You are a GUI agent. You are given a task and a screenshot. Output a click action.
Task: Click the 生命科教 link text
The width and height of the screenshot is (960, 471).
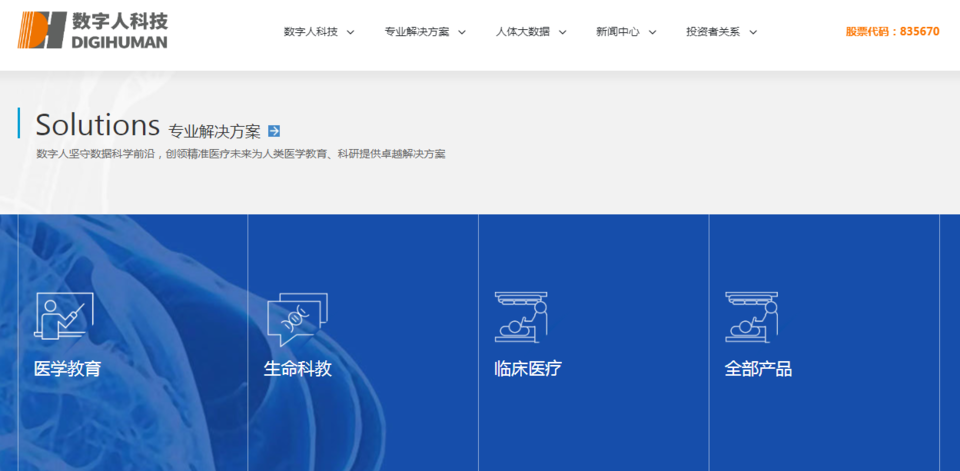pyautogui.click(x=297, y=368)
